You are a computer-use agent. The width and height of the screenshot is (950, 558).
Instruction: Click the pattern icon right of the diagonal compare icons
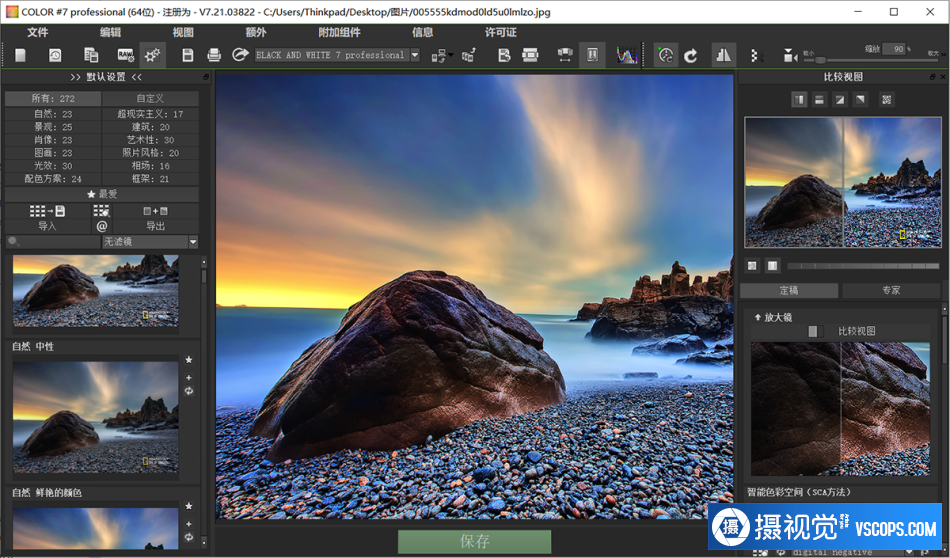[886, 99]
